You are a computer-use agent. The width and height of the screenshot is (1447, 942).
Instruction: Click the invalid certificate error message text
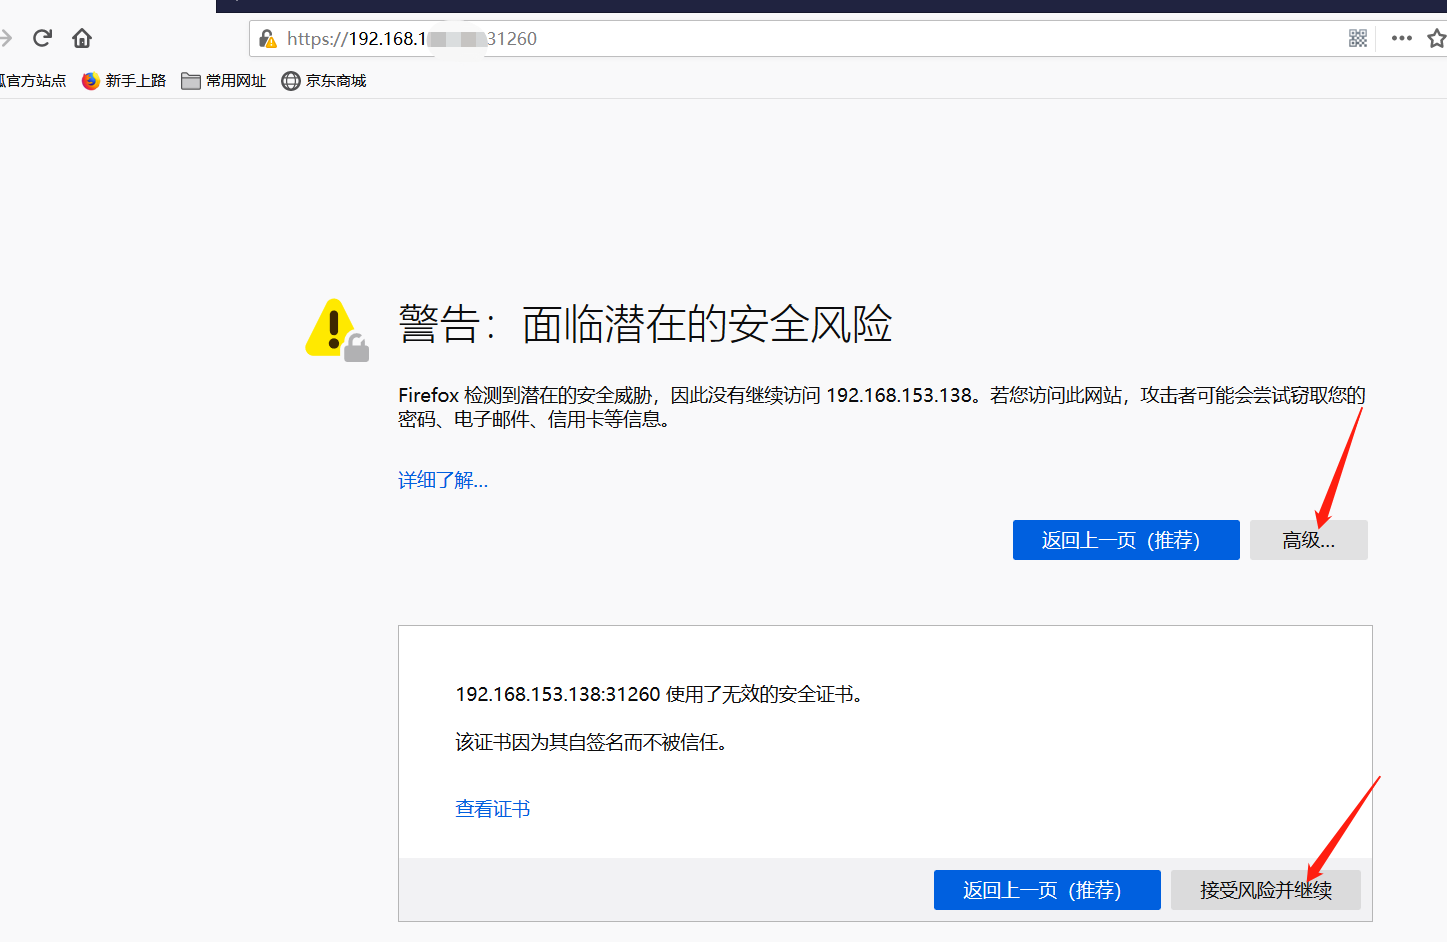pyautogui.click(x=661, y=694)
